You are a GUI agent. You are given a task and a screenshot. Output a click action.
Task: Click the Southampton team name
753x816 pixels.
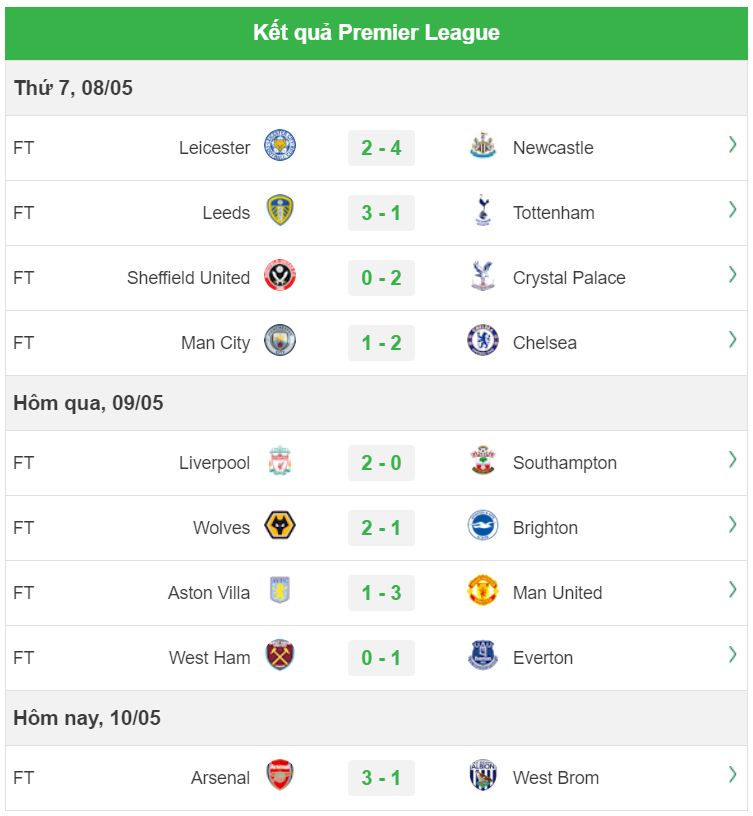click(x=565, y=463)
